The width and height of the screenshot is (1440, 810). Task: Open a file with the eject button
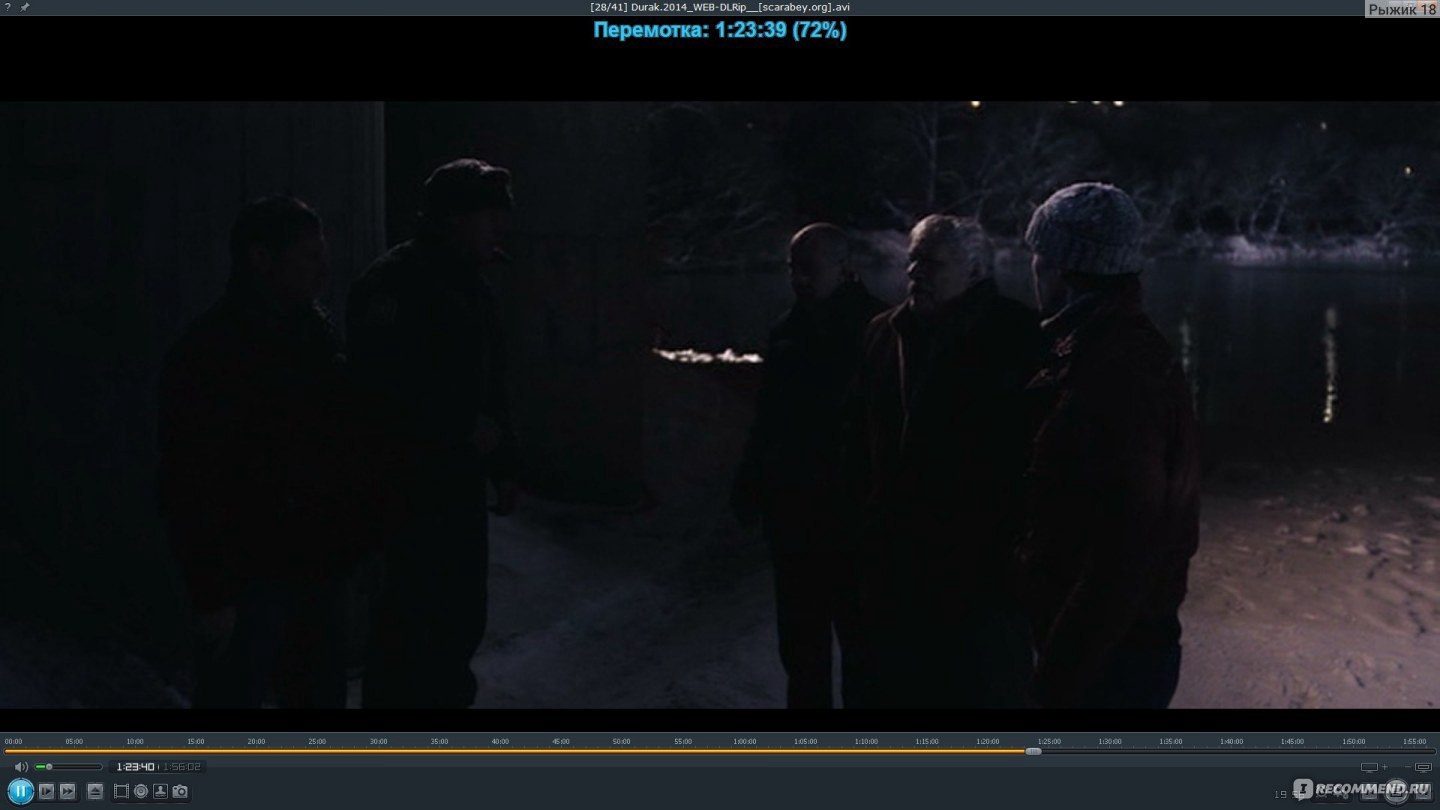95,791
